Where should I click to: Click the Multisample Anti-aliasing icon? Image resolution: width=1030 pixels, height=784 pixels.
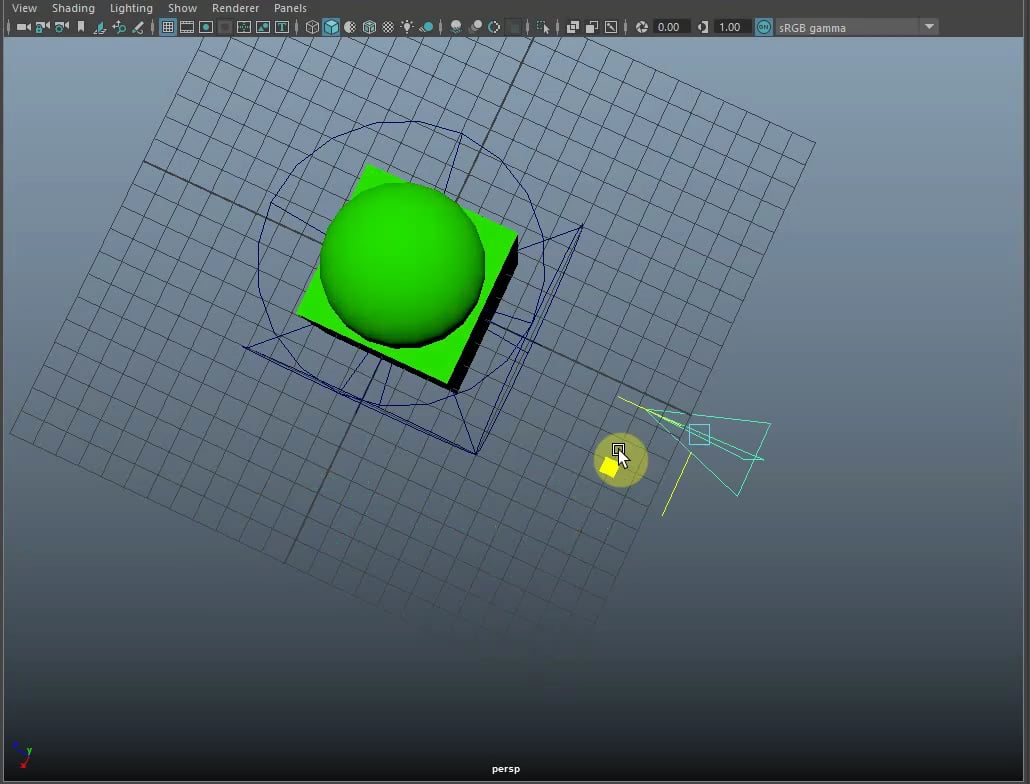tap(494, 27)
